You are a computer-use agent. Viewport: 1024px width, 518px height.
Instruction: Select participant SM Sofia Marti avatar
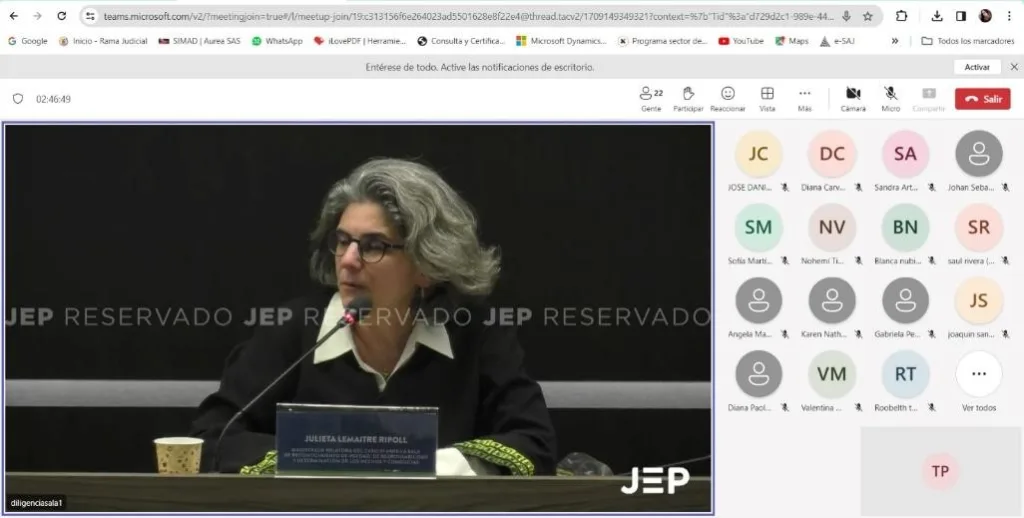click(x=758, y=227)
